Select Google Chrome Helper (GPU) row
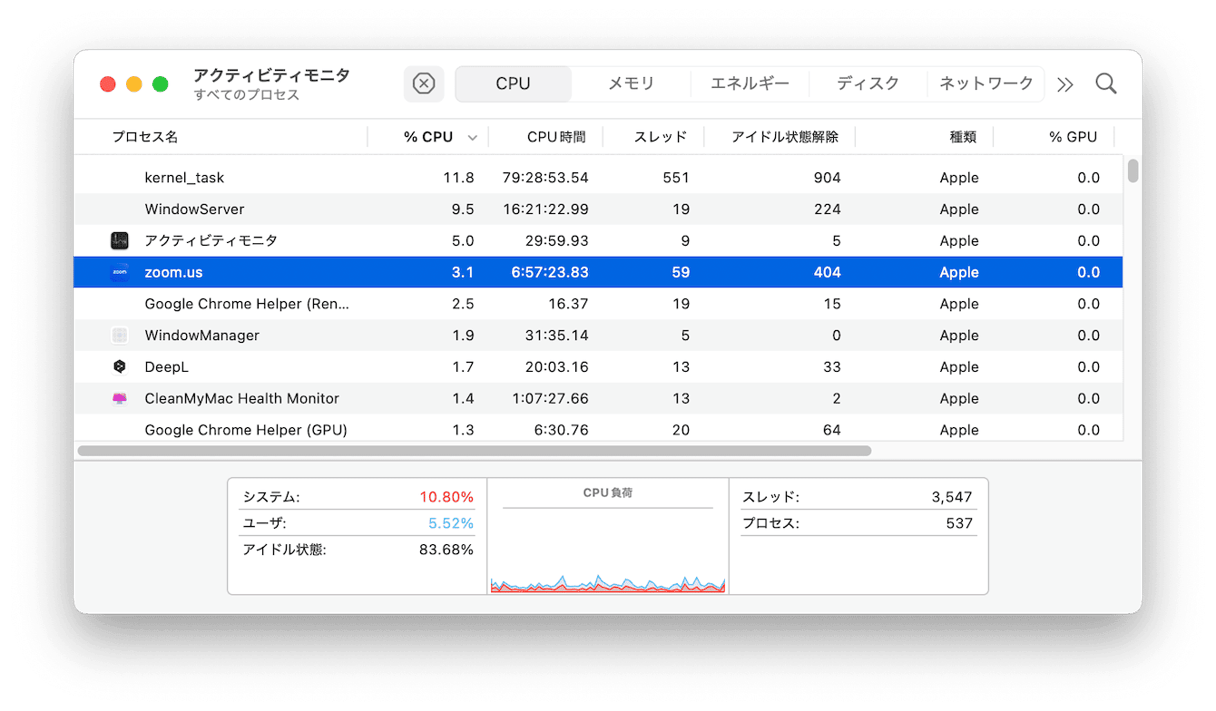The image size is (1216, 711). point(598,430)
